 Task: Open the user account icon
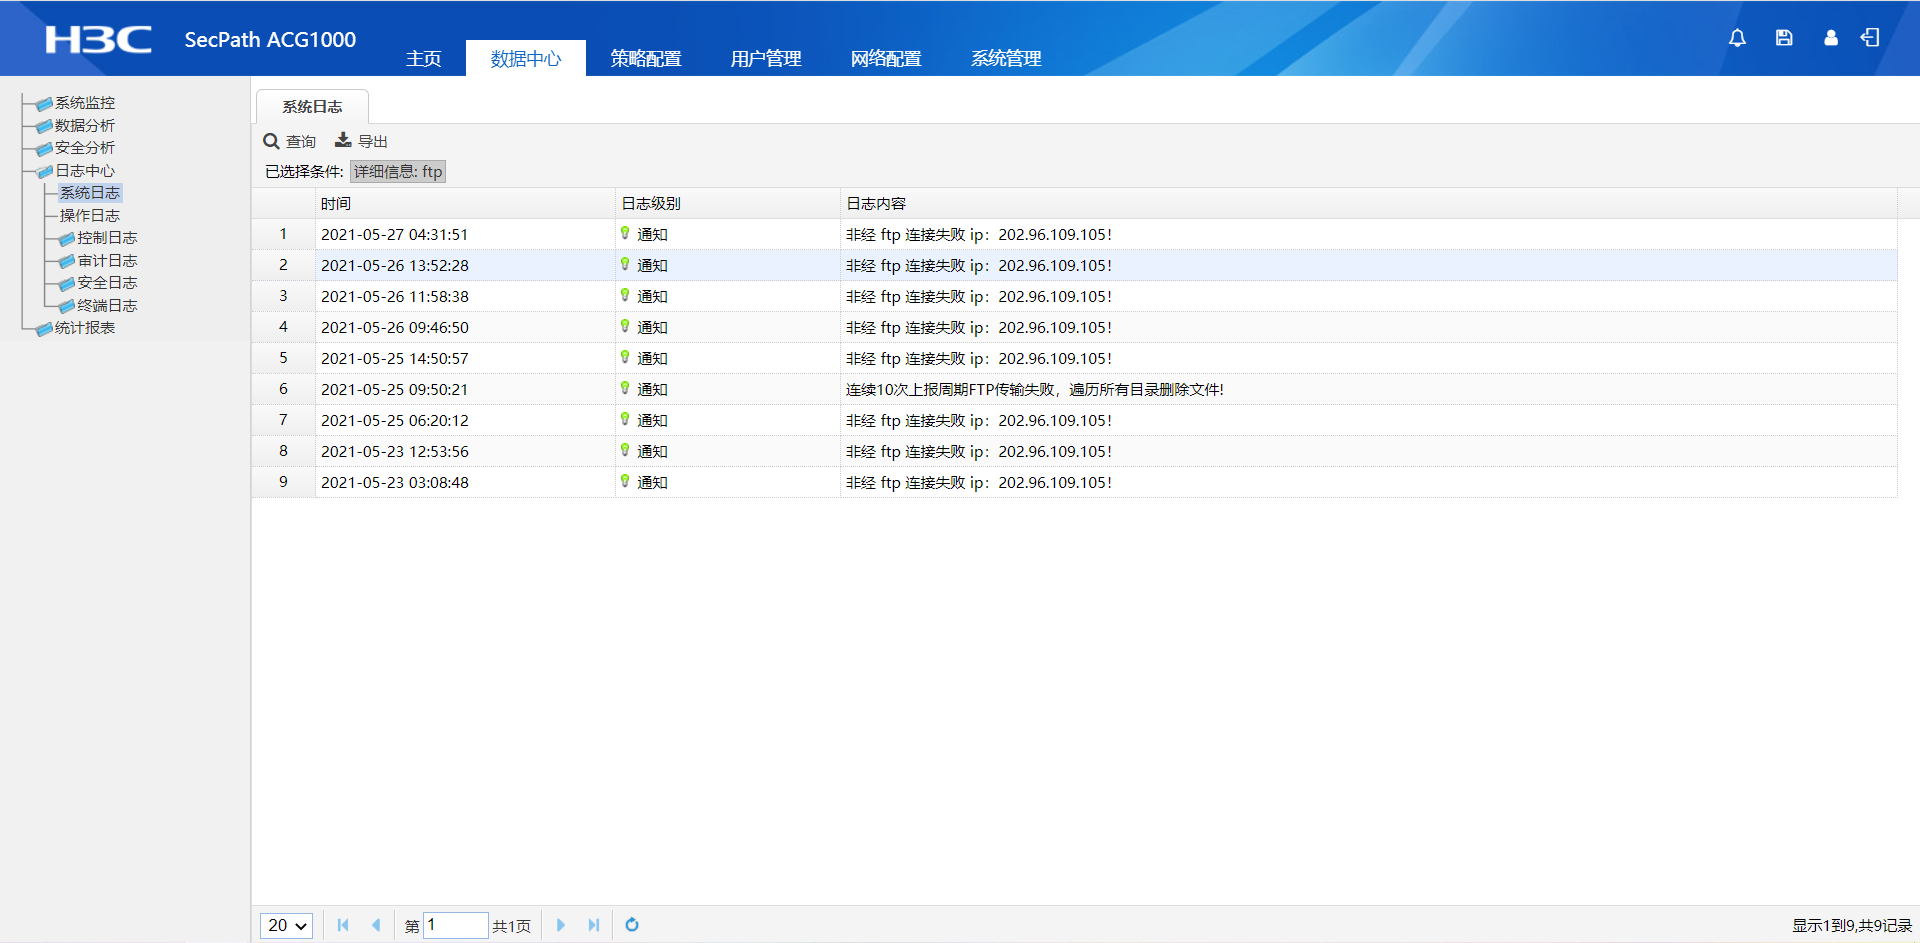pos(1831,38)
